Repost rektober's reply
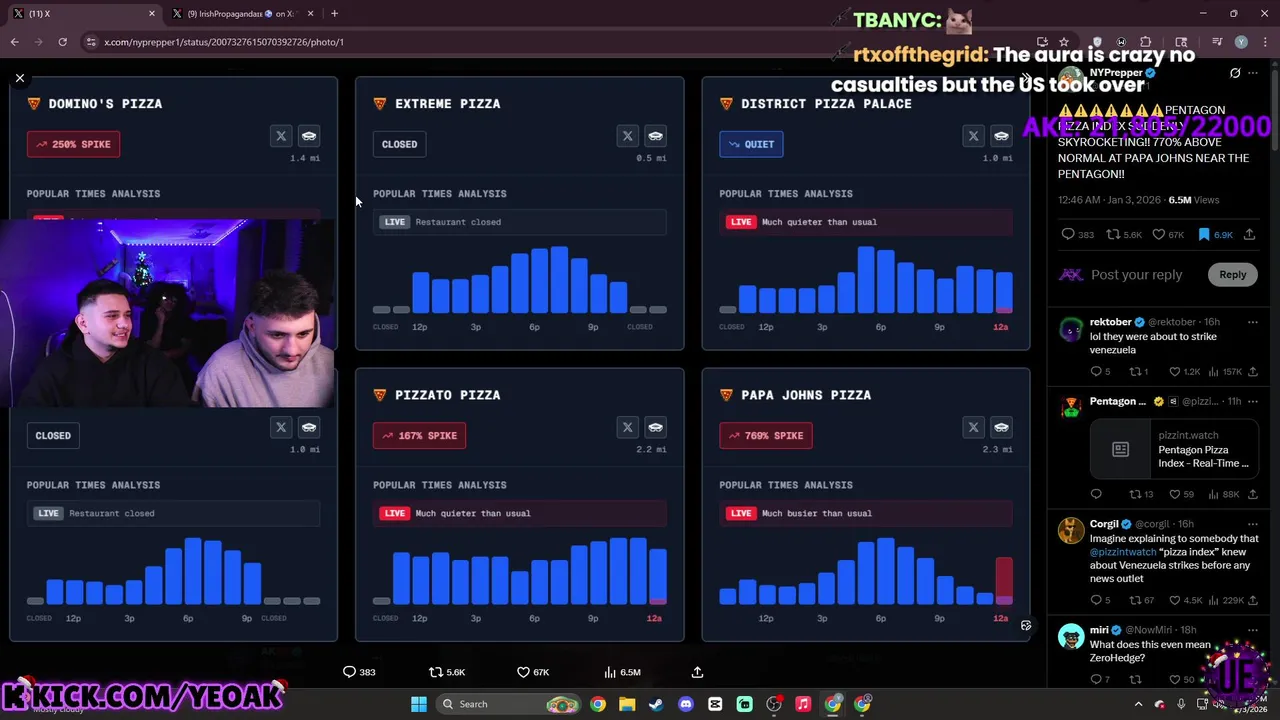 click(x=1138, y=372)
